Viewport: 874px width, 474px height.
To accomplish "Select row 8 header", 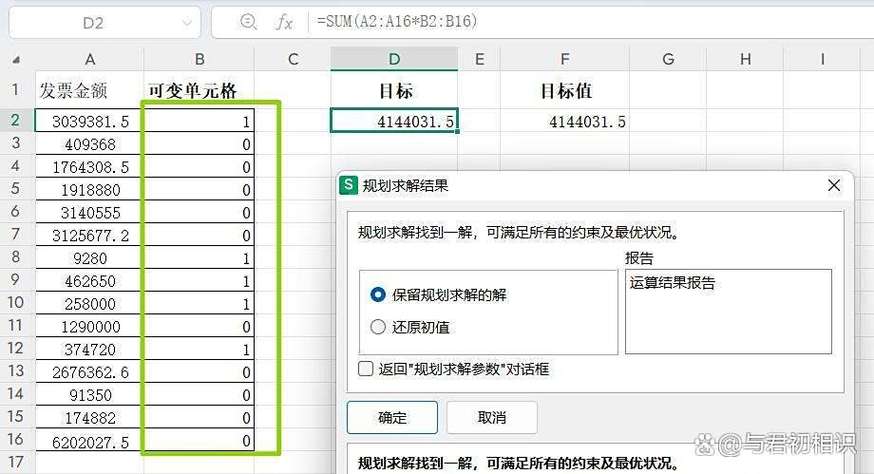I will pyautogui.click(x=16, y=257).
